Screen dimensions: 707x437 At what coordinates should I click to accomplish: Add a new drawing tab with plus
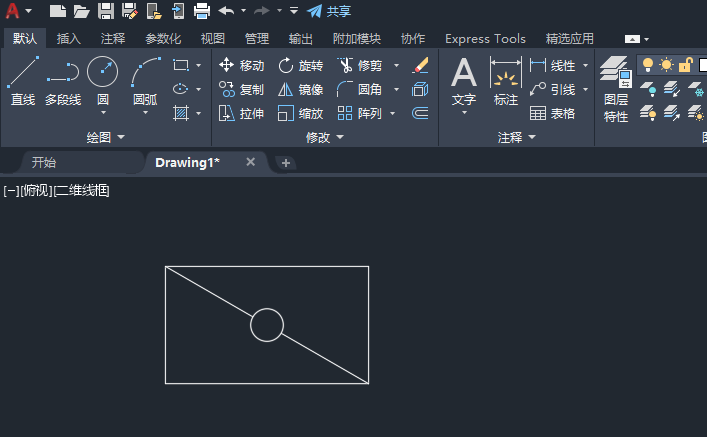[x=285, y=163]
